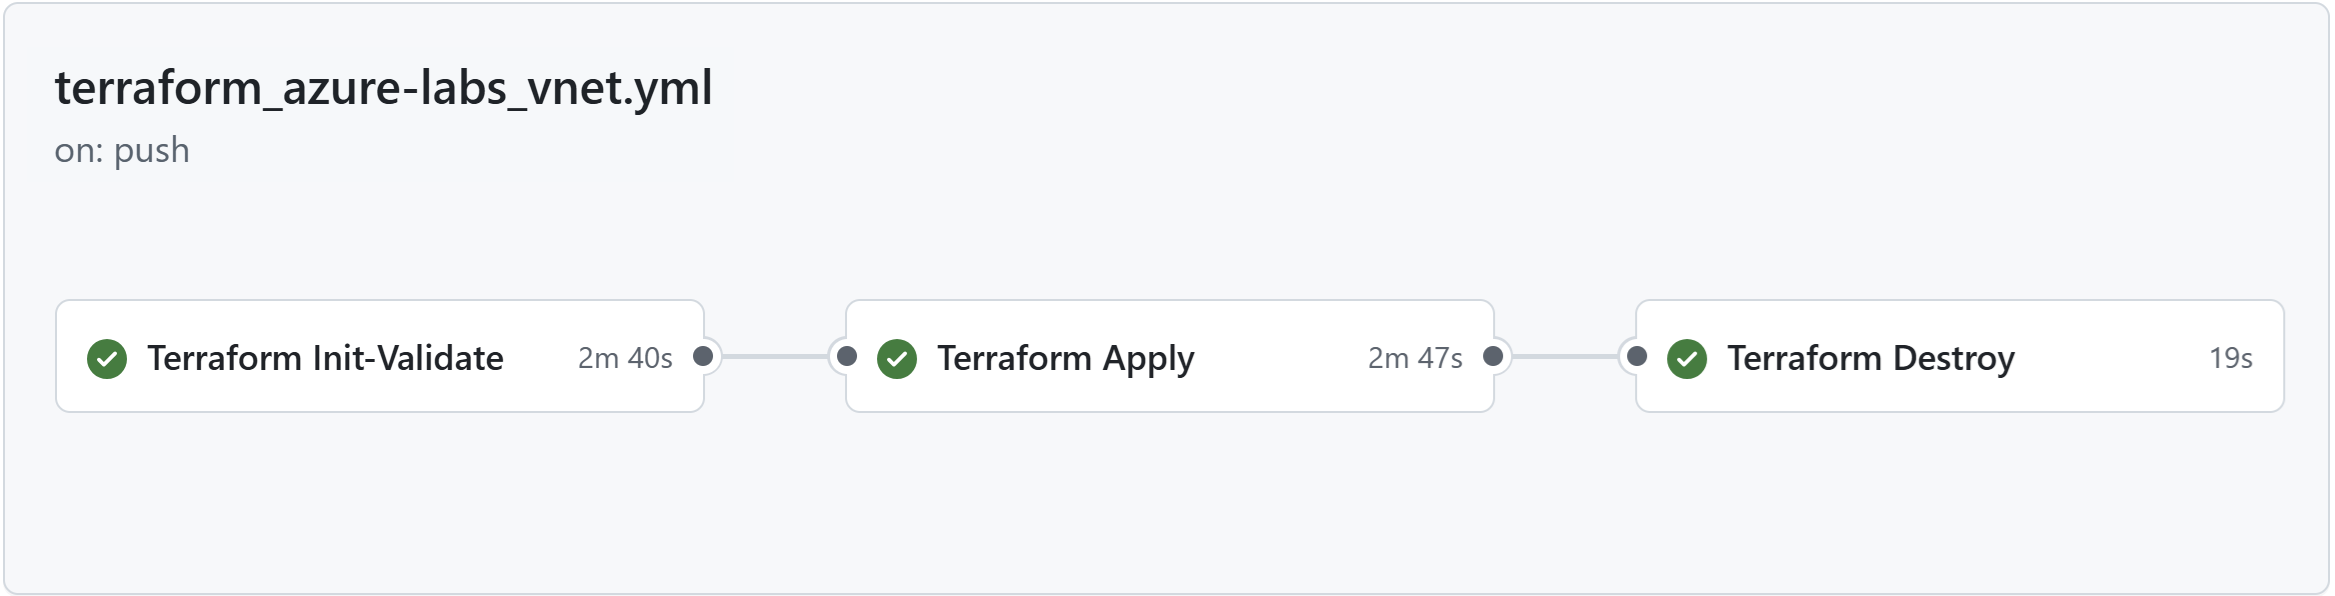The height and width of the screenshot is (596, 2335).
Task: Click the 2m 40s duration label
Action: click(x=625, y=358)
